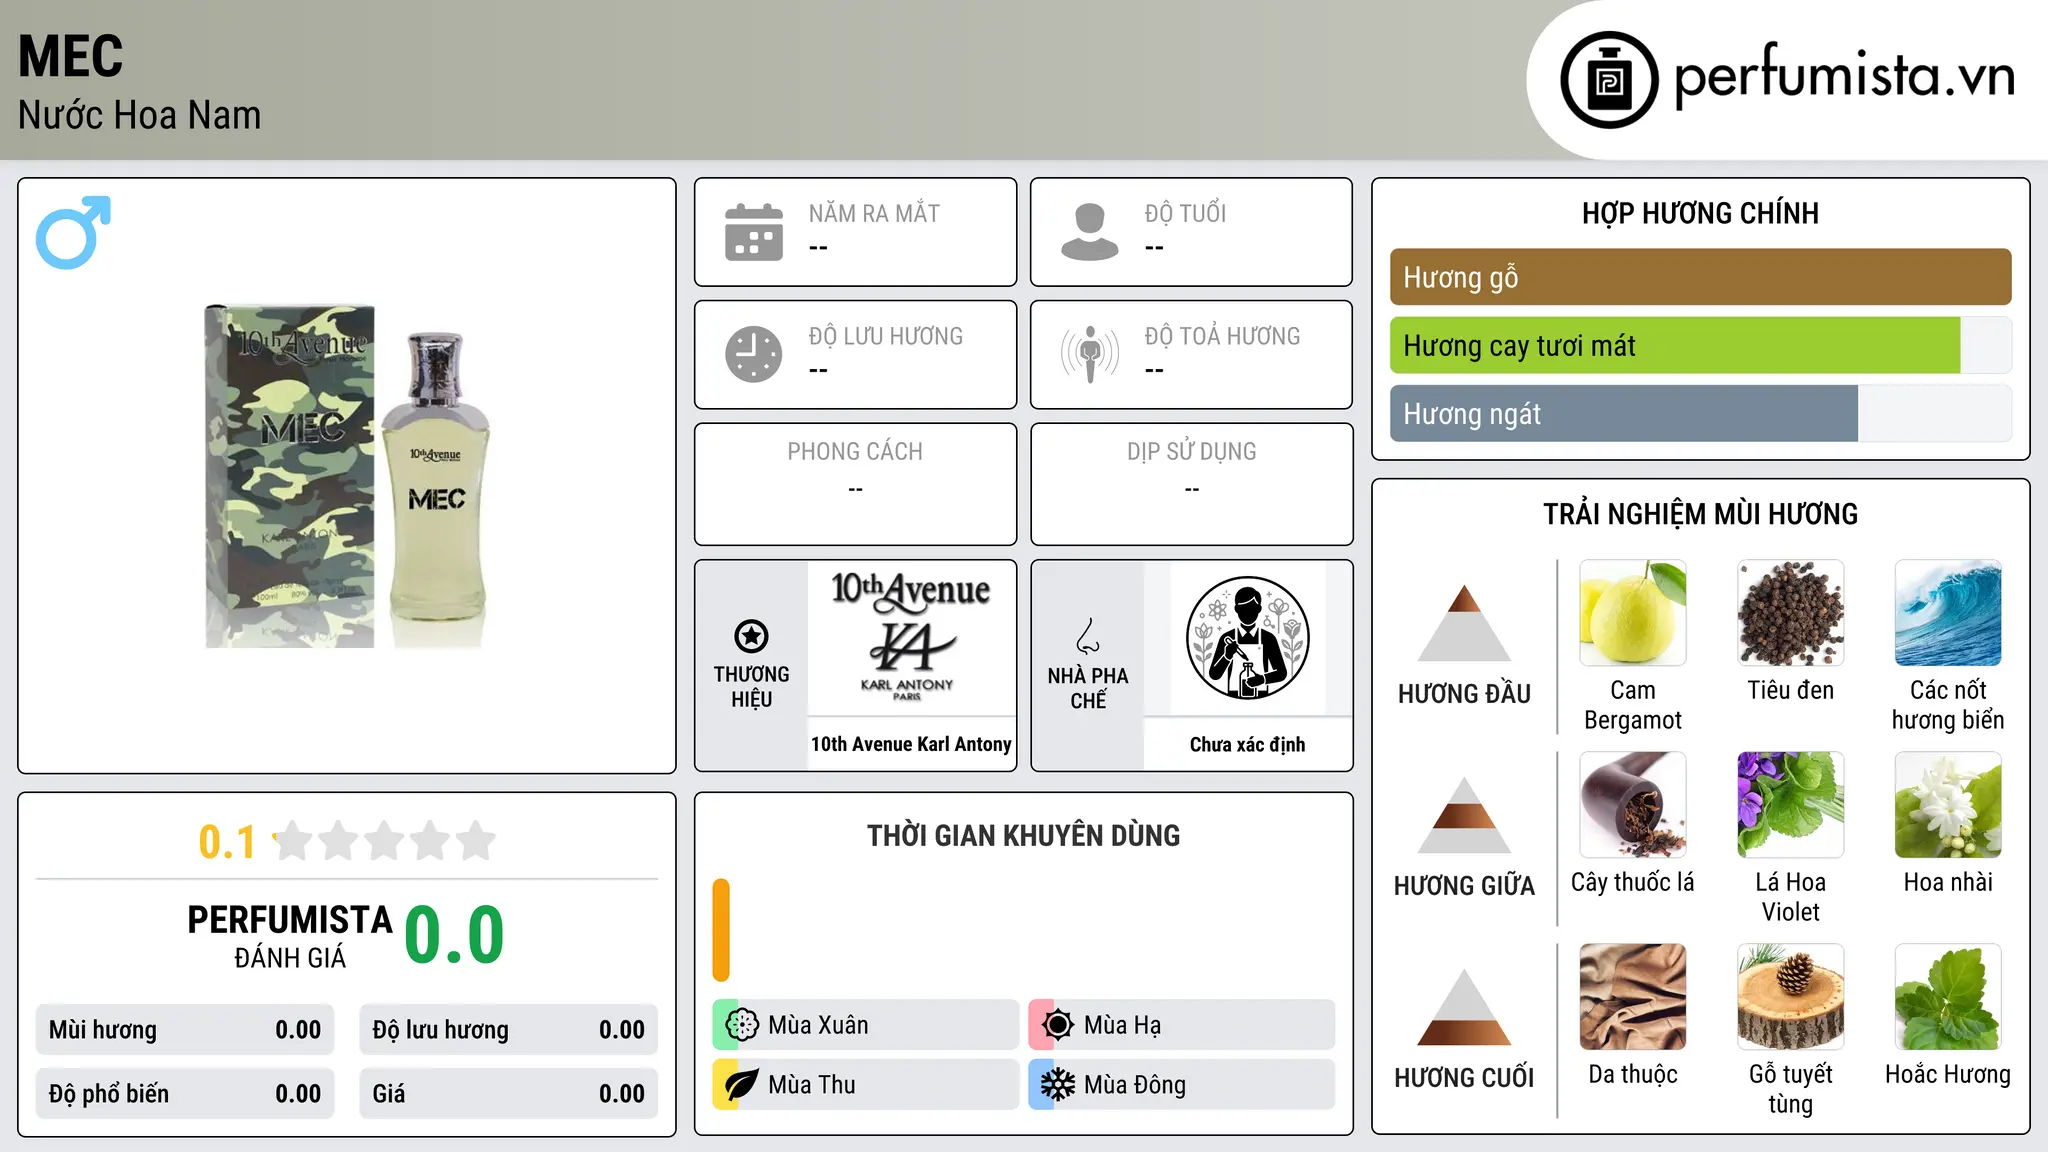Select the Cam Bergamot note image

pos(1633,613)
